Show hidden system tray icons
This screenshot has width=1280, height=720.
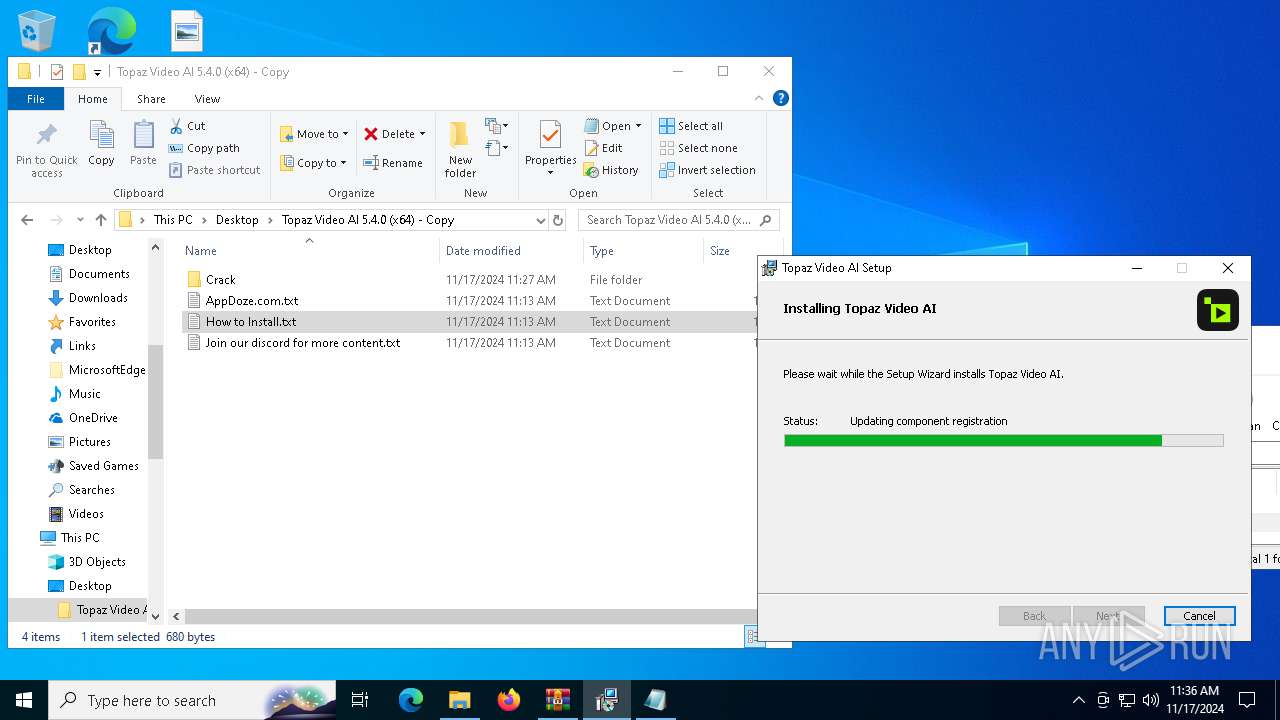[1078, 700]
